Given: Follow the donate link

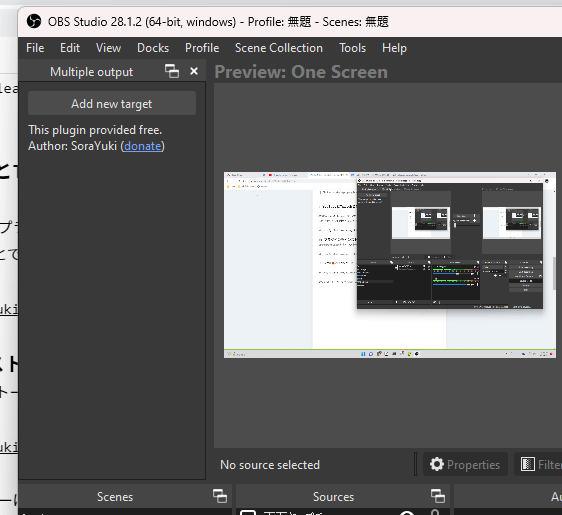Looking at the screenshot, I should [x=143, y=146].
